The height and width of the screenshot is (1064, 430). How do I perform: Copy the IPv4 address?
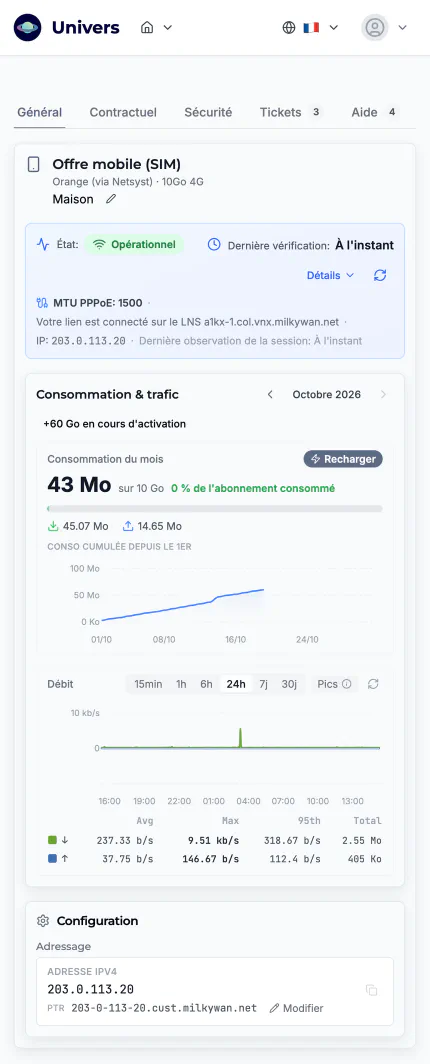(x=372, y=990)
